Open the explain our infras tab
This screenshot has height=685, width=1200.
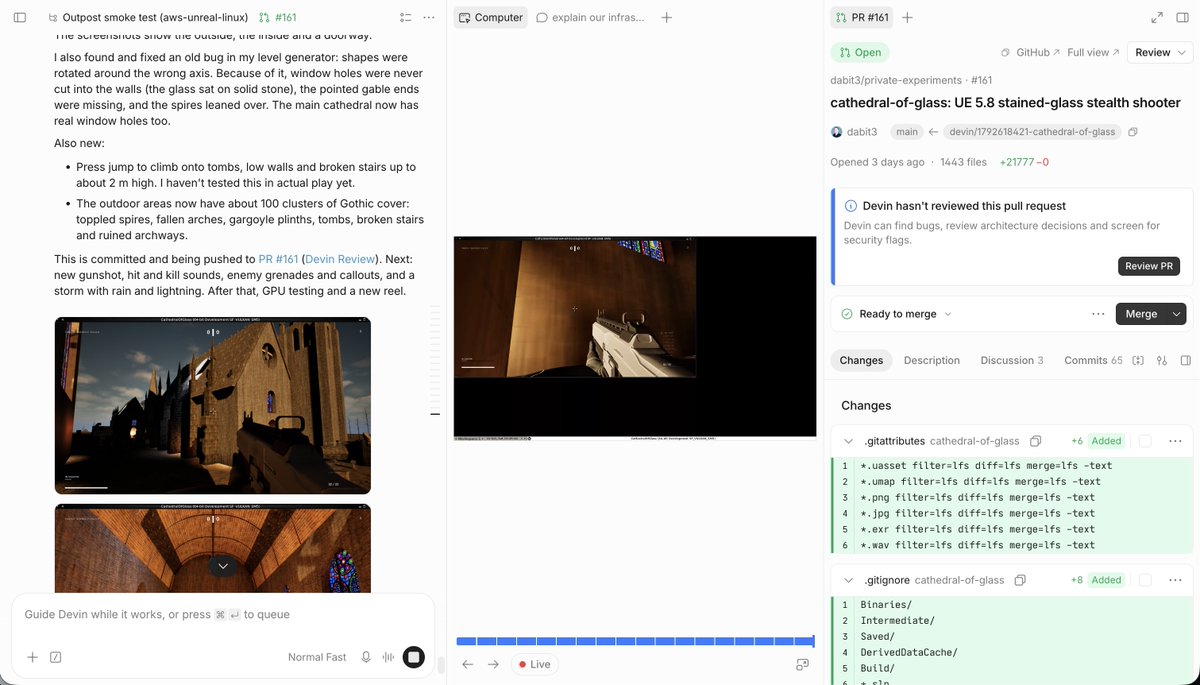point(590,18)
